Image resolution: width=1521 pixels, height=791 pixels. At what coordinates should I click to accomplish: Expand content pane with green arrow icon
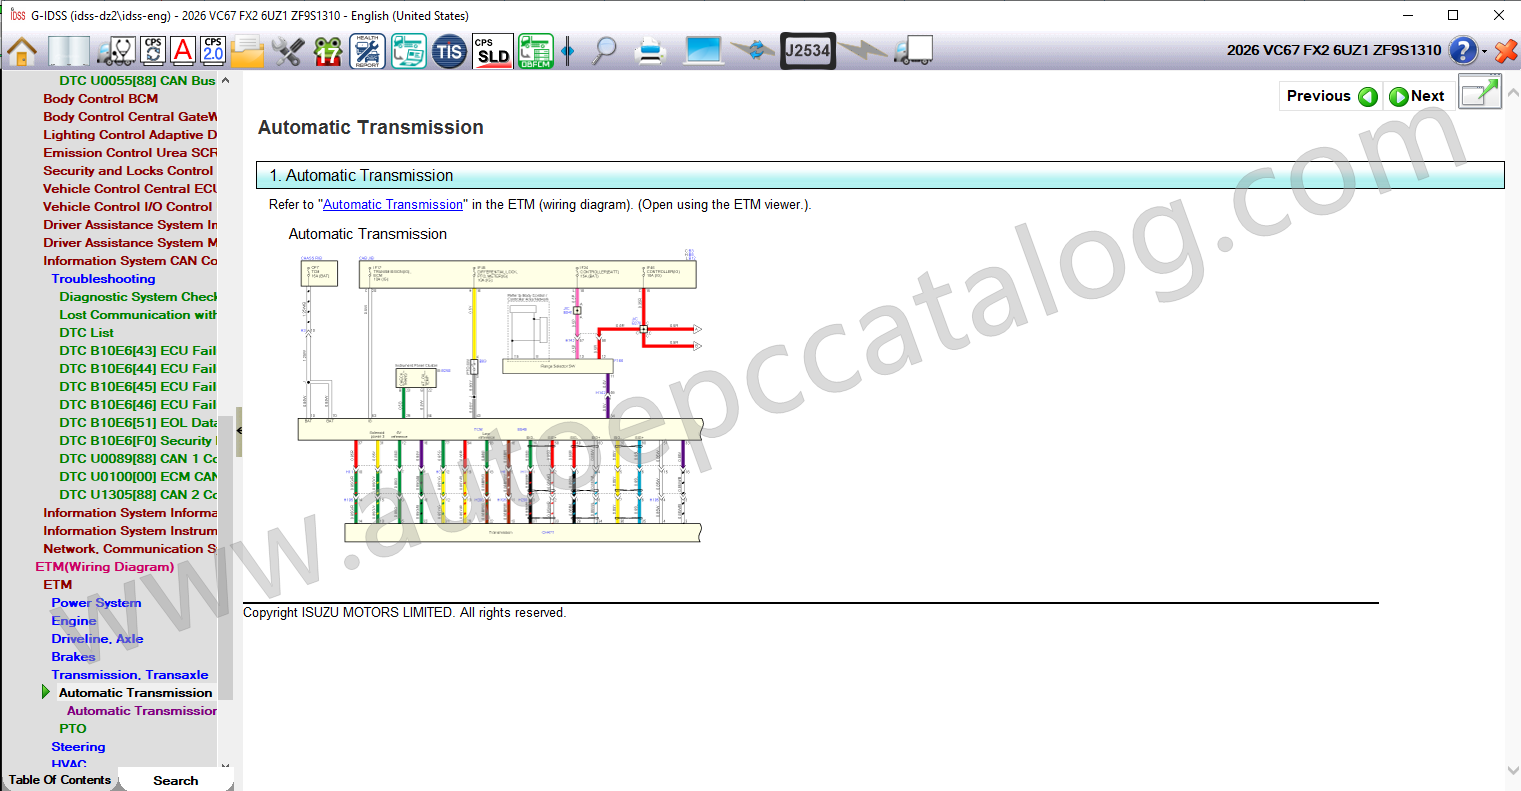click(1480, 92)
